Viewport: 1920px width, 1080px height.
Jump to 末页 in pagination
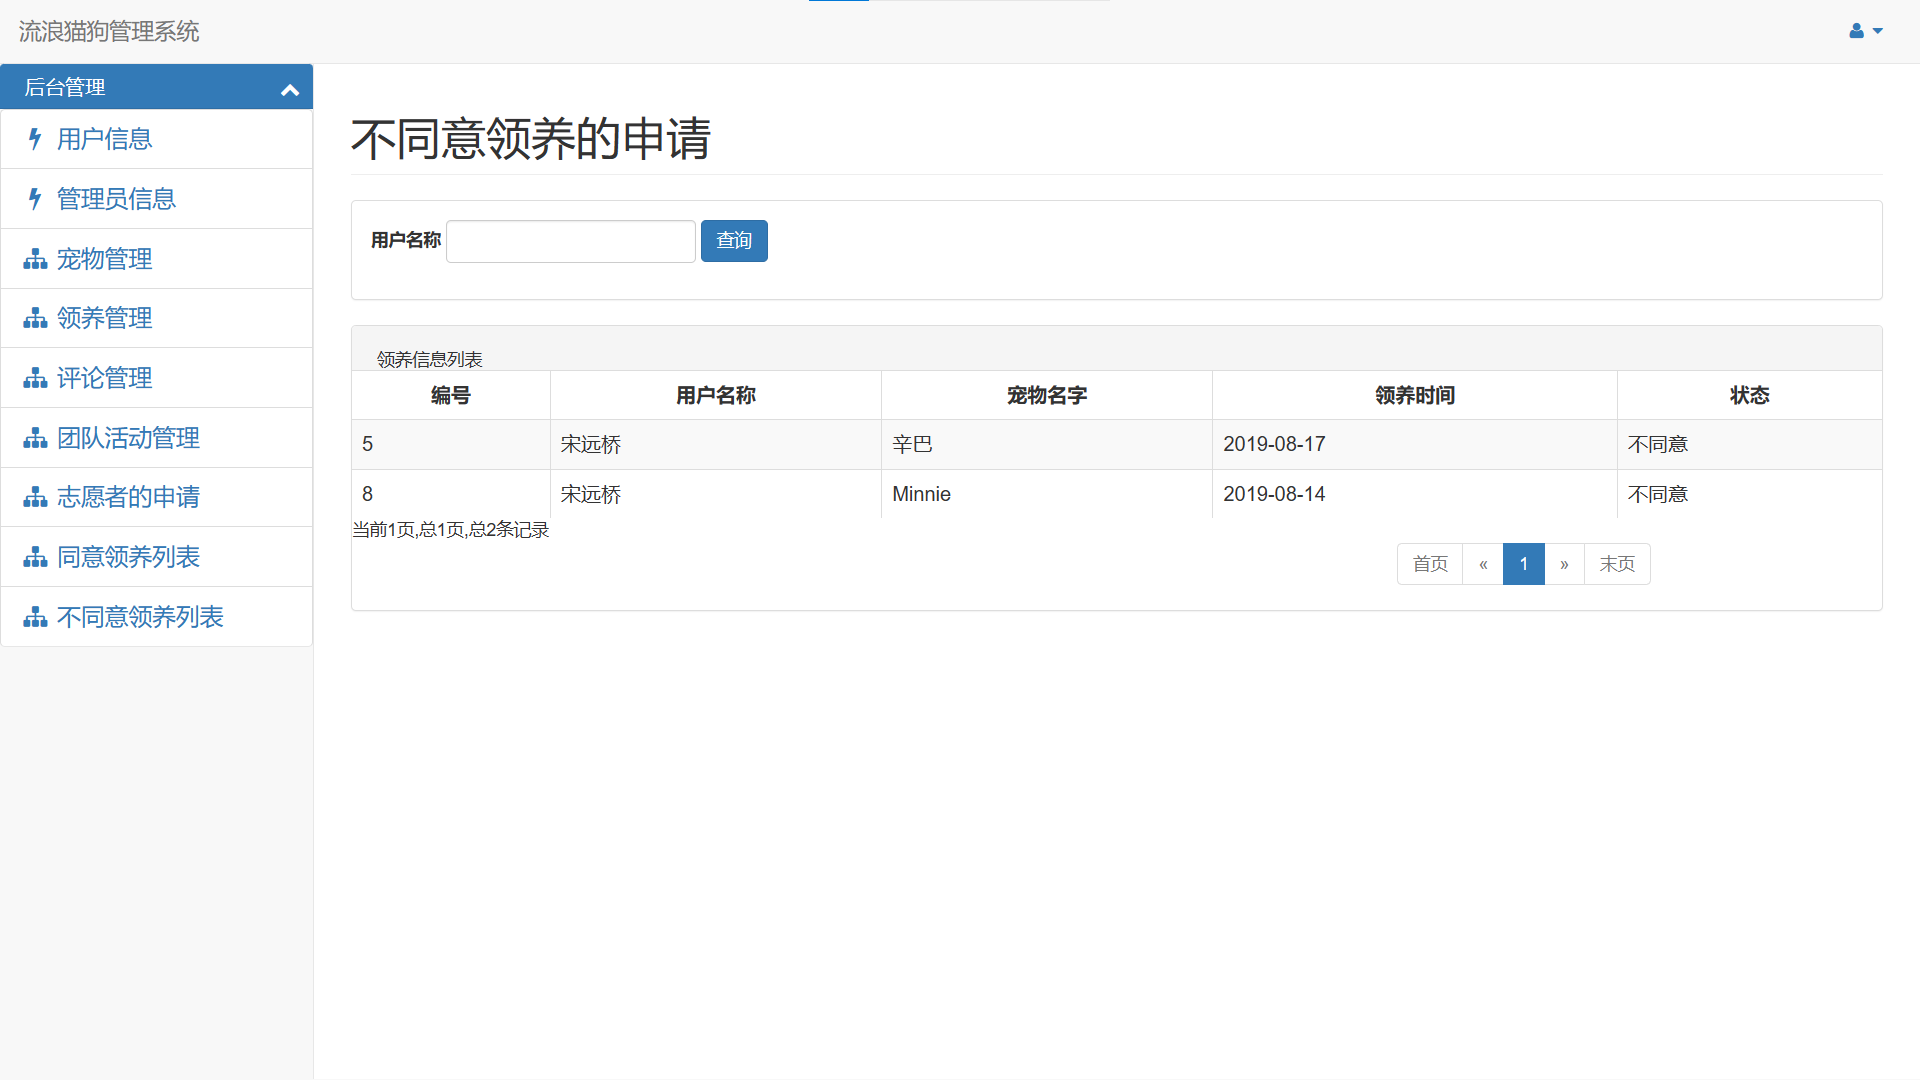pos(1616,564)
